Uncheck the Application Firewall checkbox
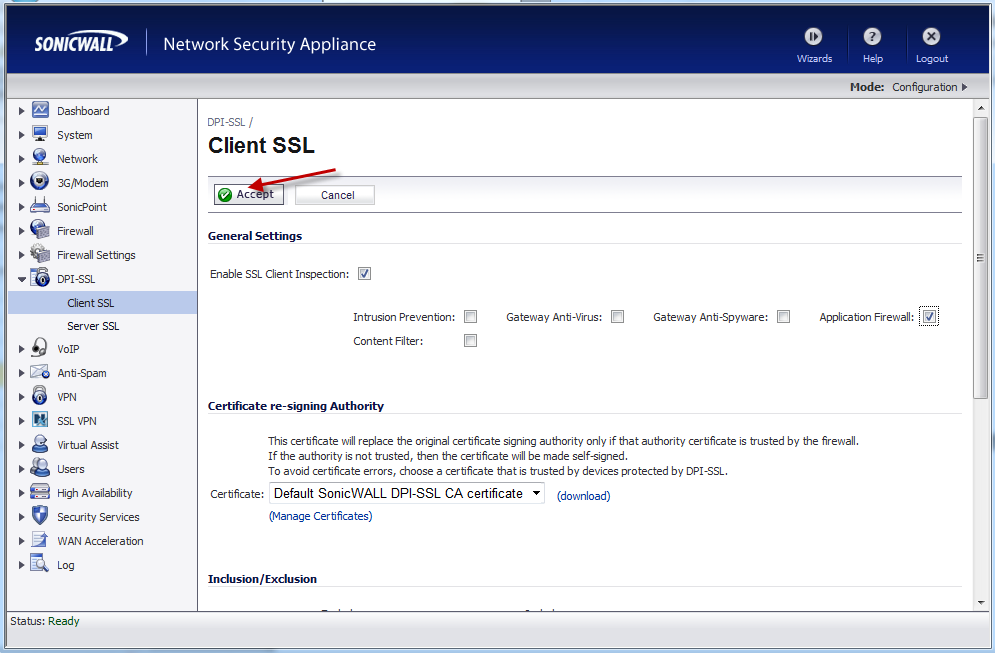 (929, 317)
